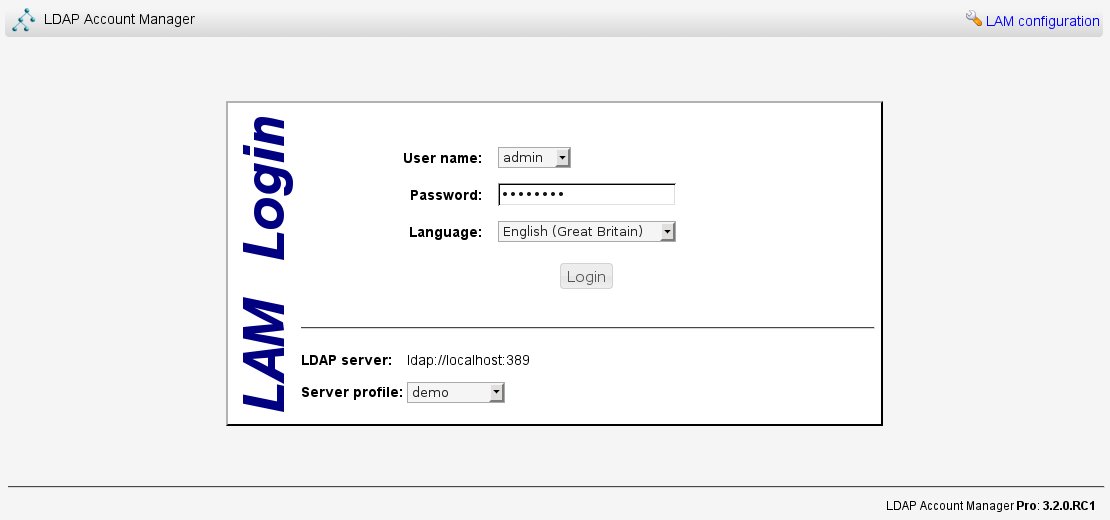Click the "User name:" label
Viewport: 1110px width, 520px height.
[442, 158]
